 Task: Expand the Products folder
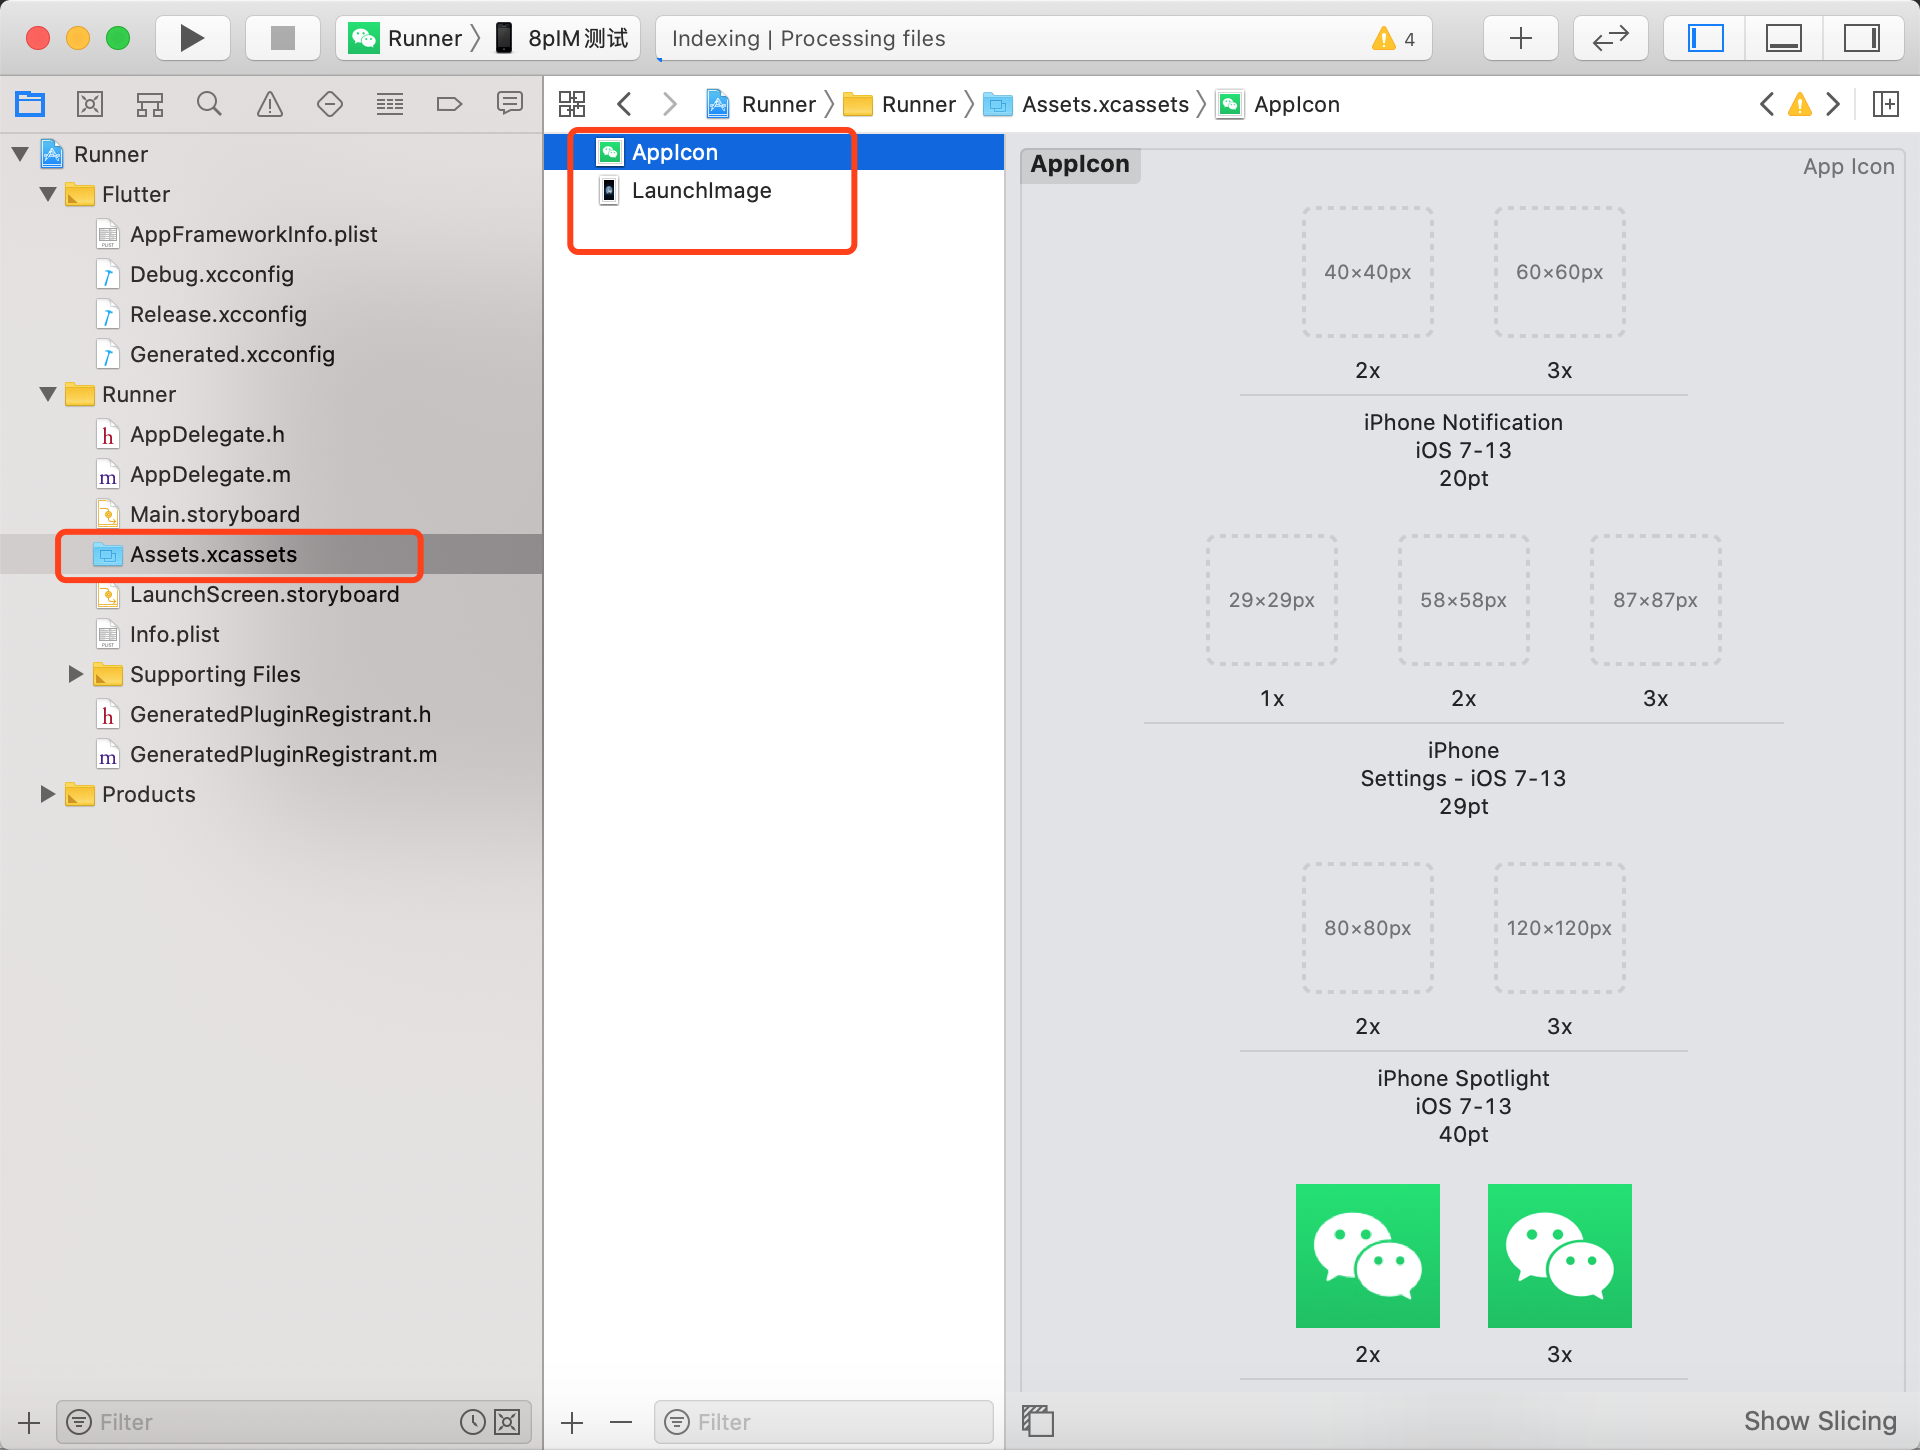pyautogui.click(x=48, y=794)
